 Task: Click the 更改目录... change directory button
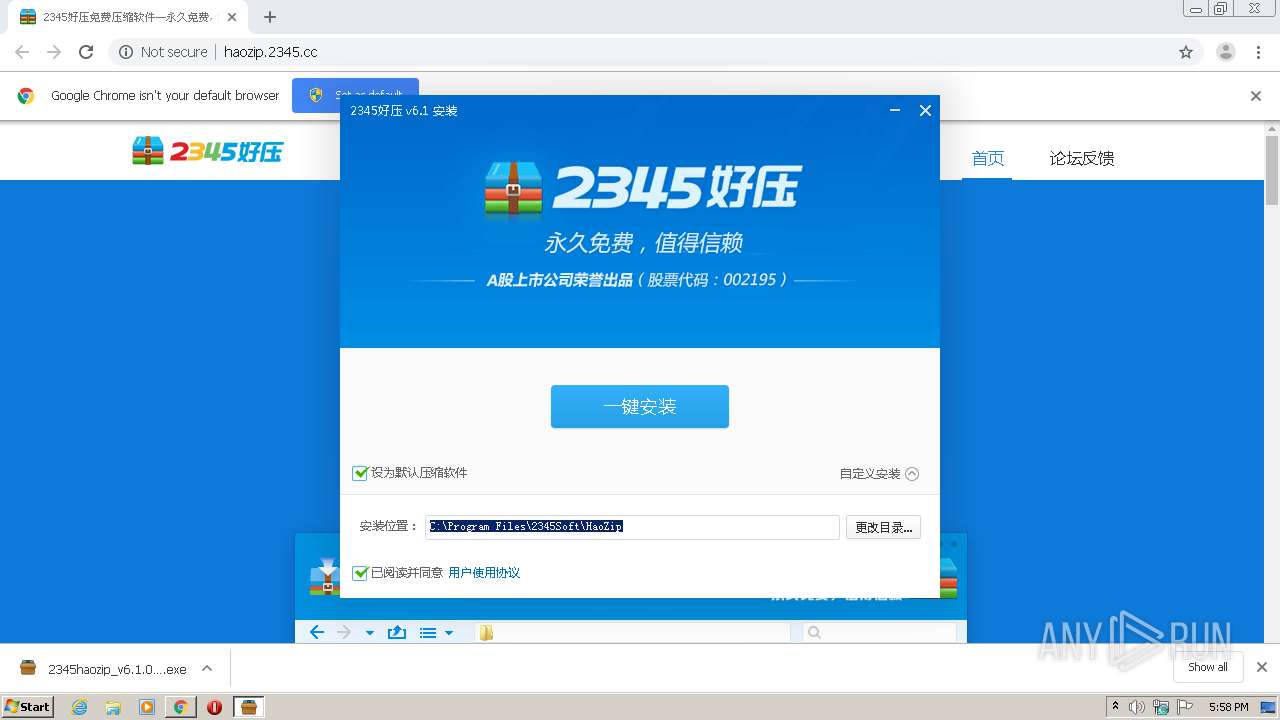pos(883,528)
